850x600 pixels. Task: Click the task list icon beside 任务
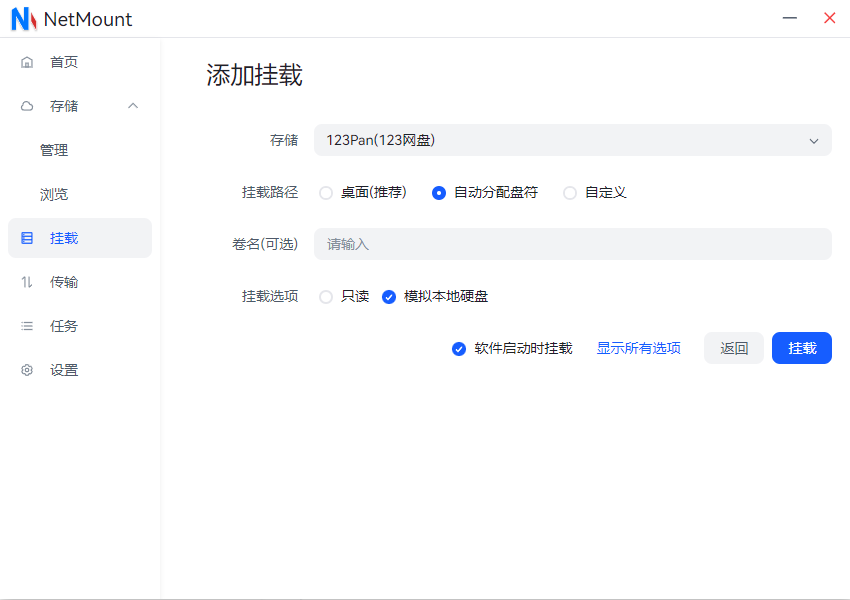pos(27,326)
